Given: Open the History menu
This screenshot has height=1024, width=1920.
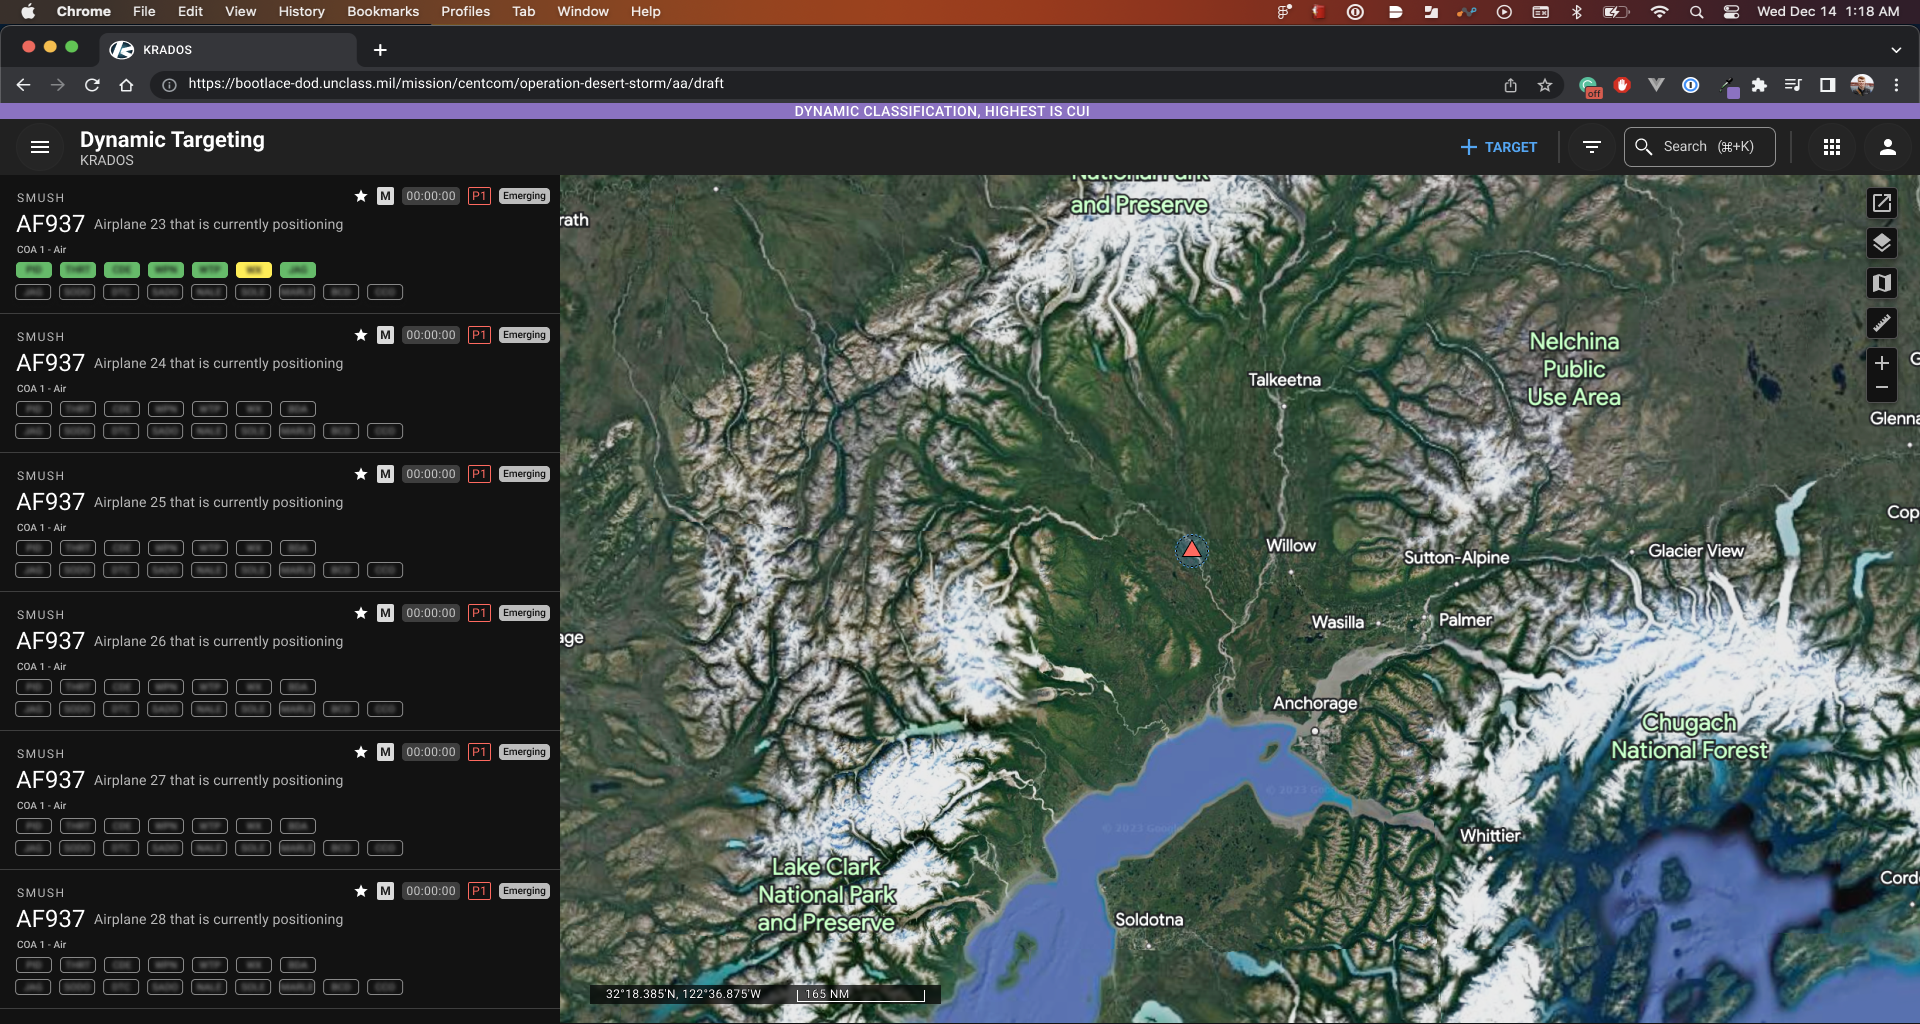Looking at the screenshot, I should click(x=301, y=11).
